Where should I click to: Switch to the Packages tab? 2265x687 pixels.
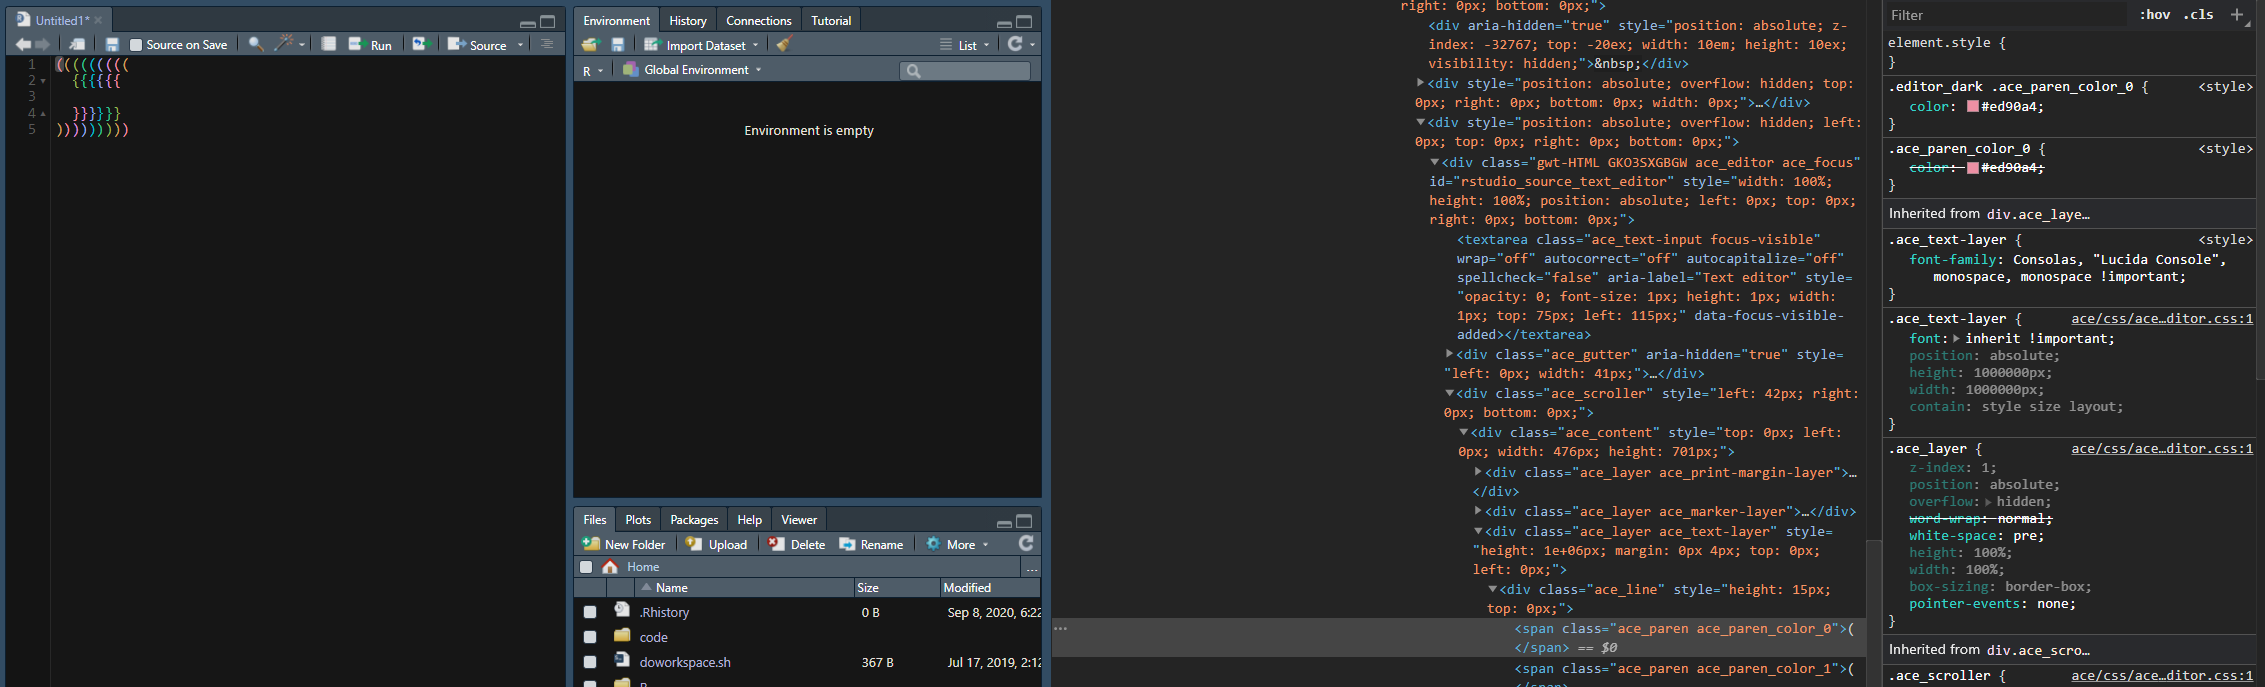(x=694, y=519)
